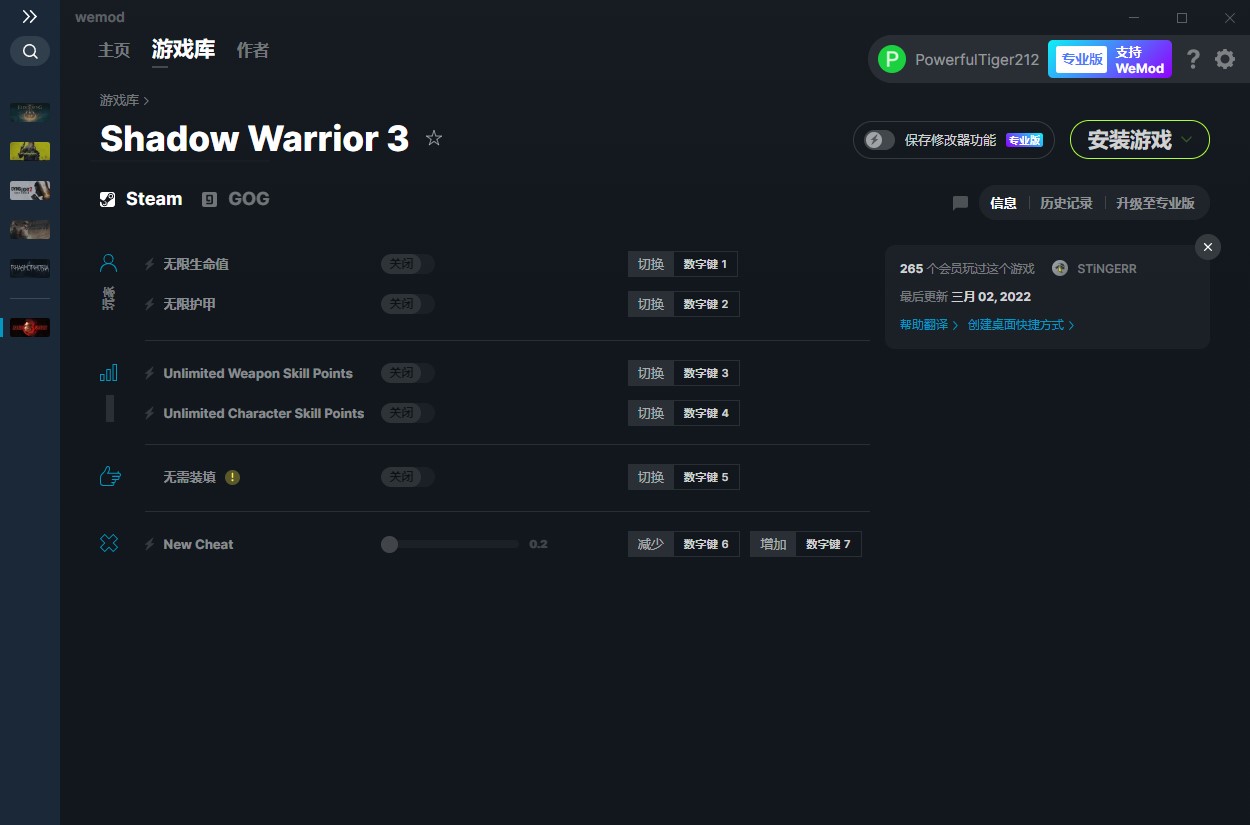Click 切换 button for 无限生命值
This screenshot has width=1250, height=825.
[x=651, y=264]
